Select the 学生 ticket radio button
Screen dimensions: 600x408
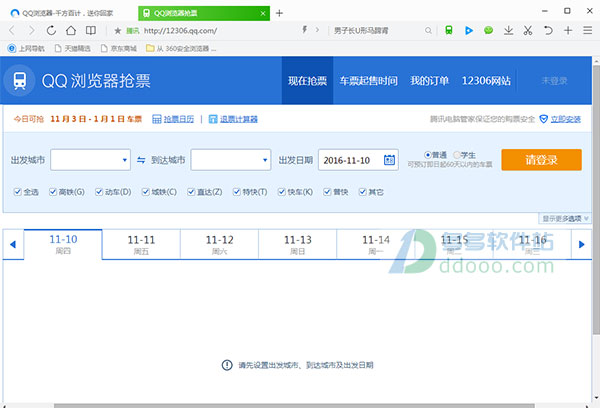tap(457, 155)
